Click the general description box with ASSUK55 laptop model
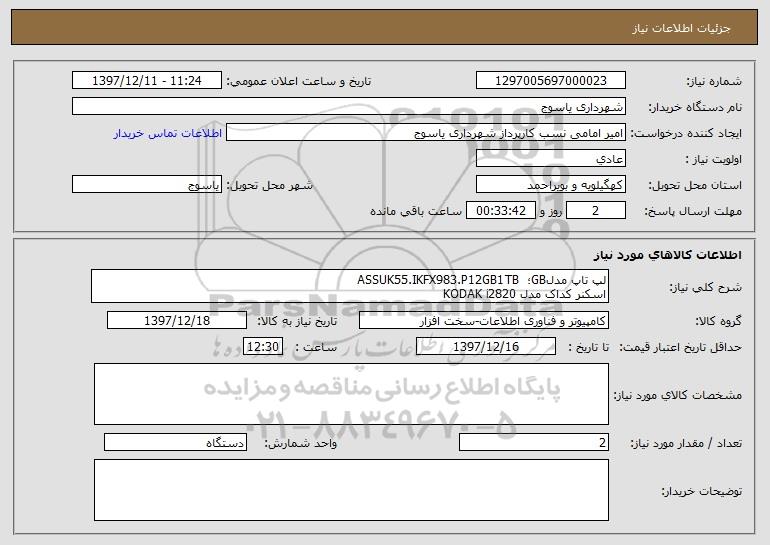770x545 pixels. tap(350, 286)
